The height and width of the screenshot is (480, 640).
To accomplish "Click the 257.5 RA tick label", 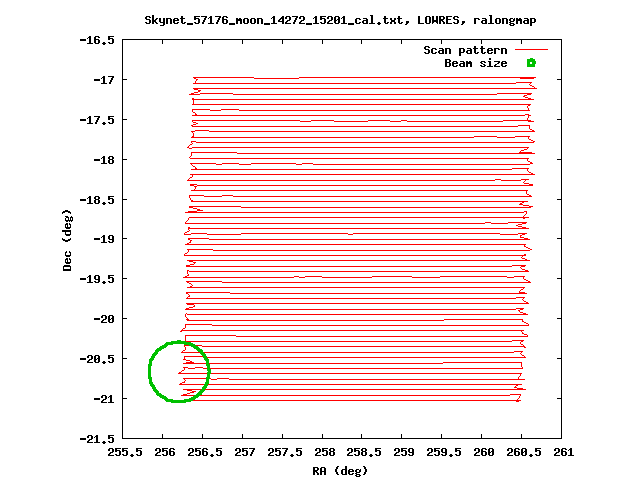I will (284, 452).
